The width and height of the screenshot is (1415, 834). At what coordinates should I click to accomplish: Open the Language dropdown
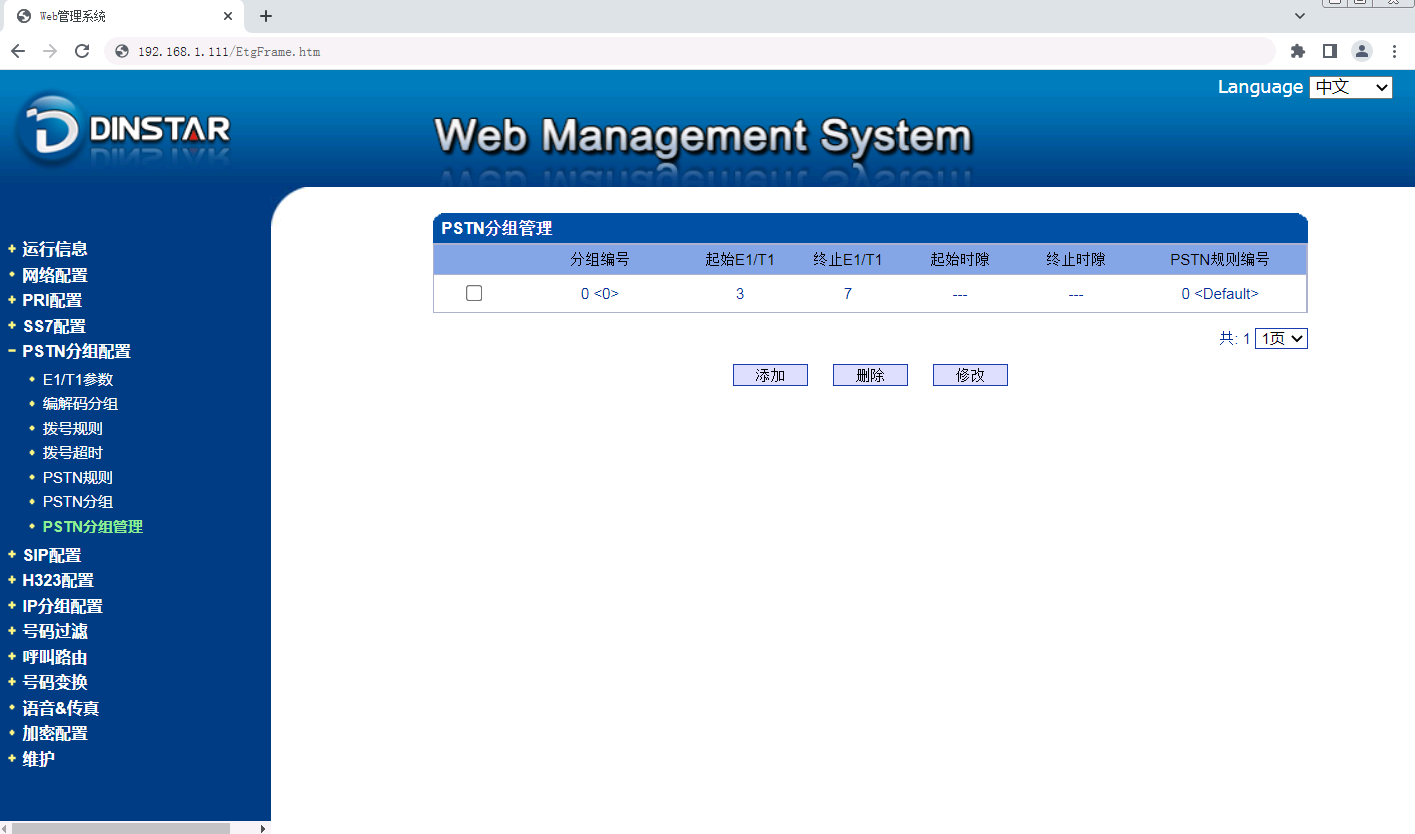[1350, 87]
